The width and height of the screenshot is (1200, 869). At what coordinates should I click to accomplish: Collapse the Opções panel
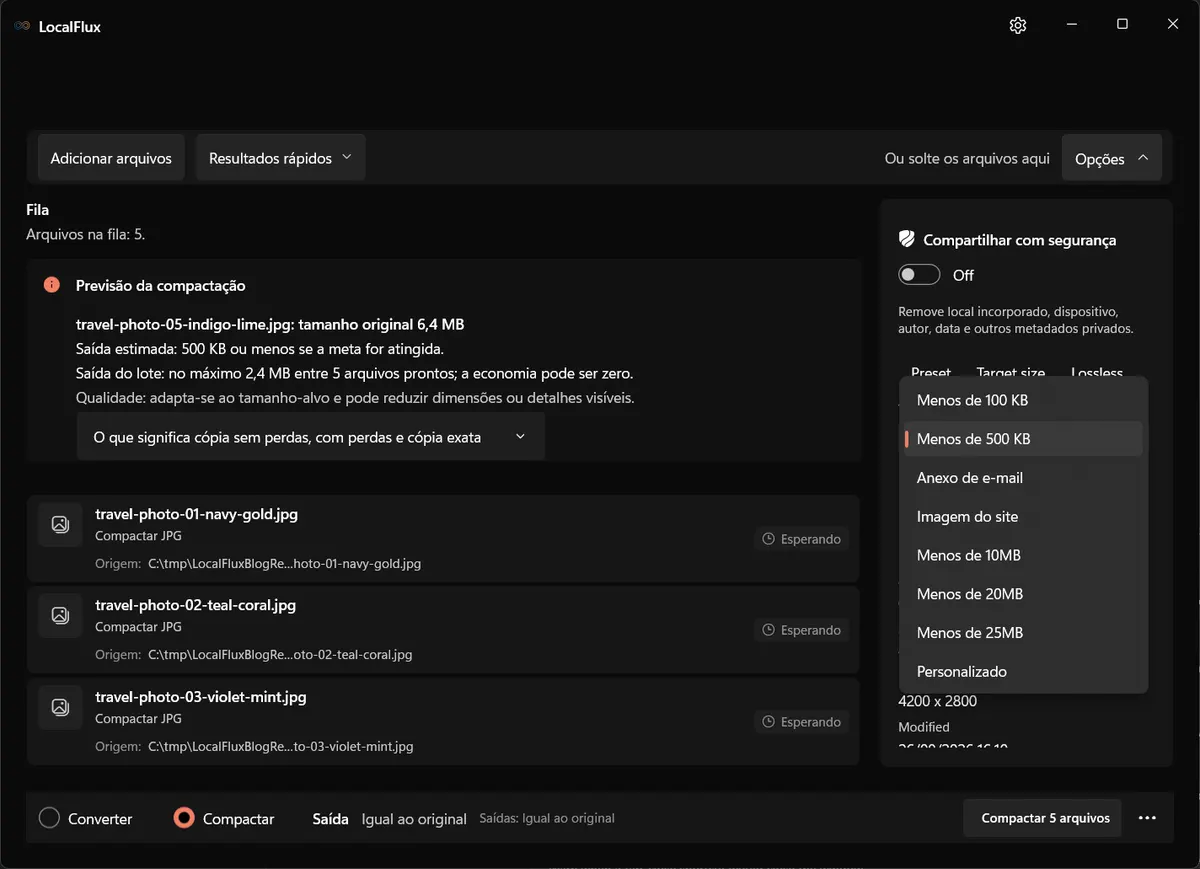[x=1112, y=158]
